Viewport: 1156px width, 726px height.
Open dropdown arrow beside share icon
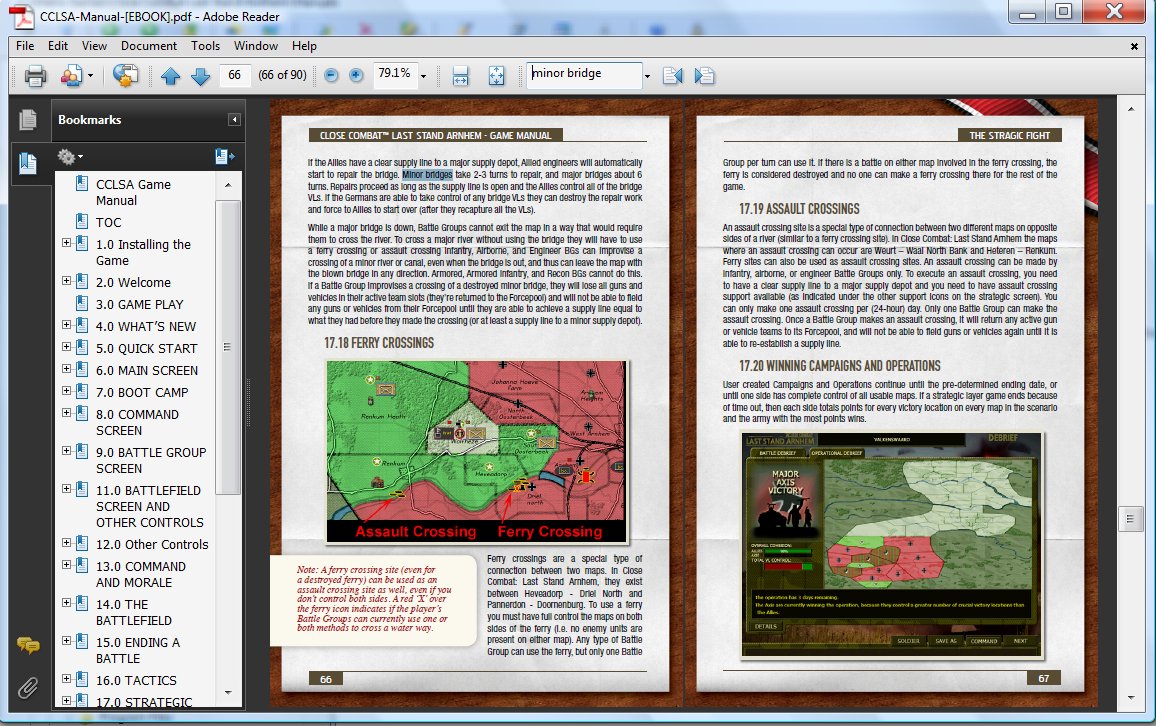(x=90, y=76)
